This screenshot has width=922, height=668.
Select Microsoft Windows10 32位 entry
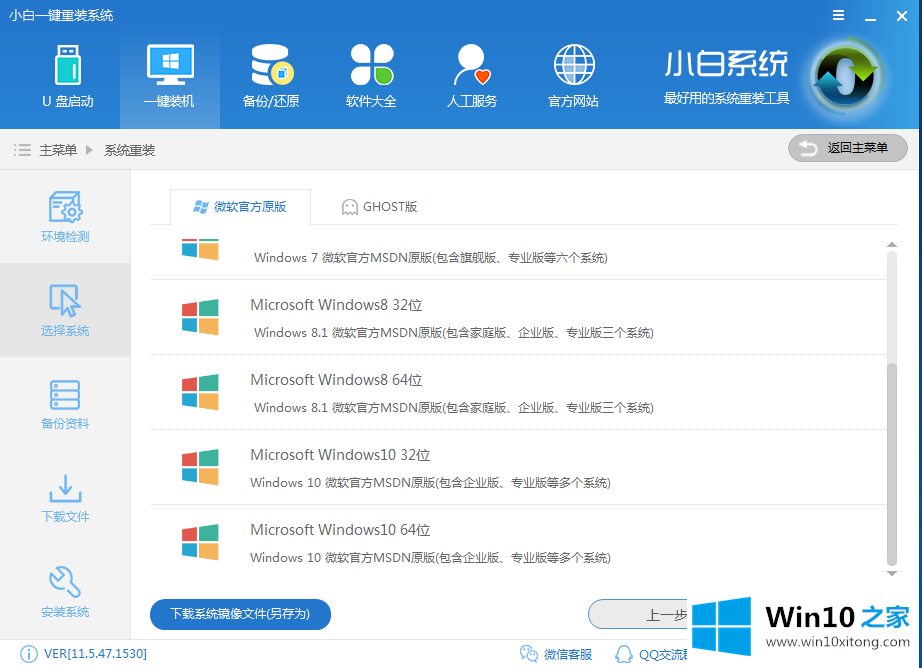[x=518, y=467]
